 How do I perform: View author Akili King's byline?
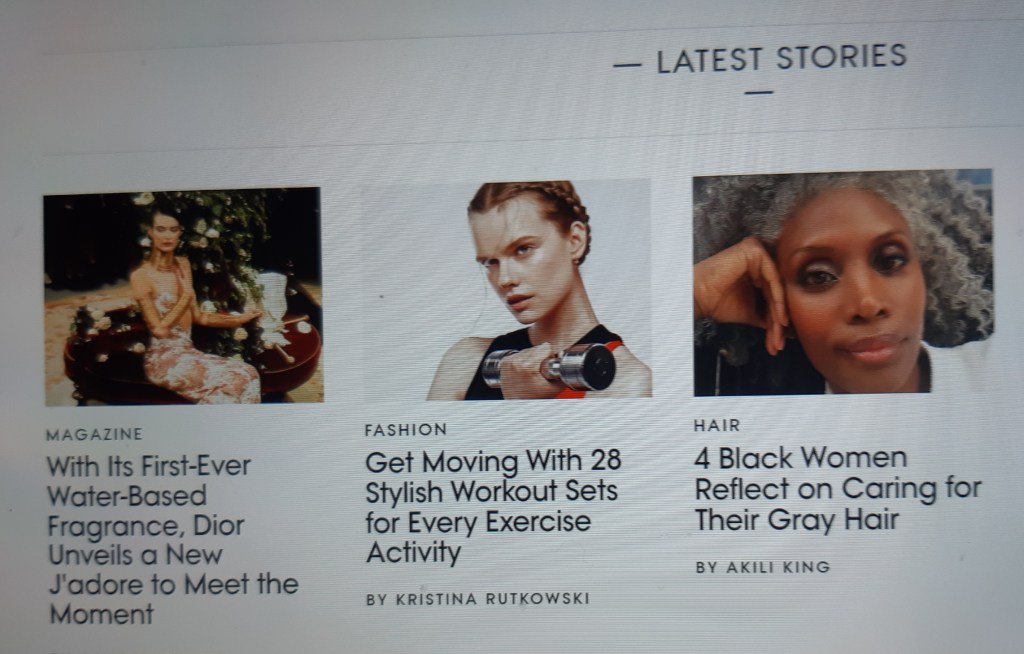pyautogui.click(x=763, y=567)
